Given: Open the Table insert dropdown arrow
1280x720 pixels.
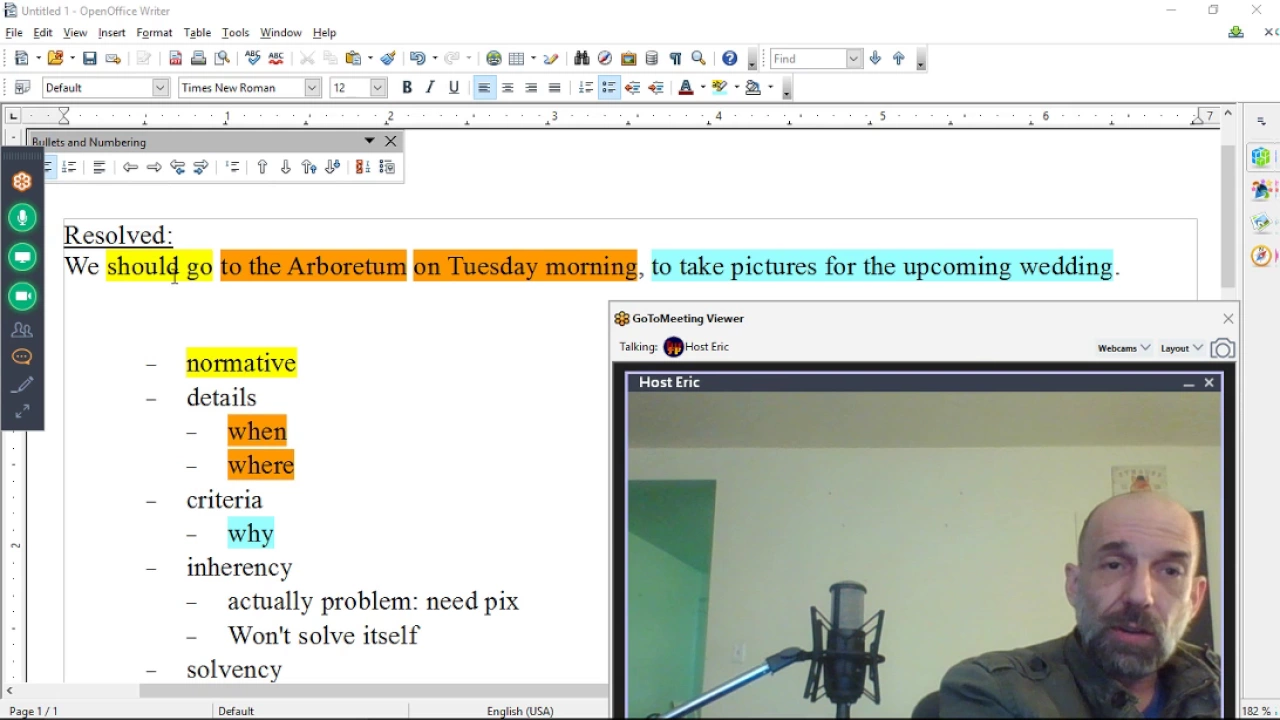Looking at the screenshot, I should coord(533,59).
